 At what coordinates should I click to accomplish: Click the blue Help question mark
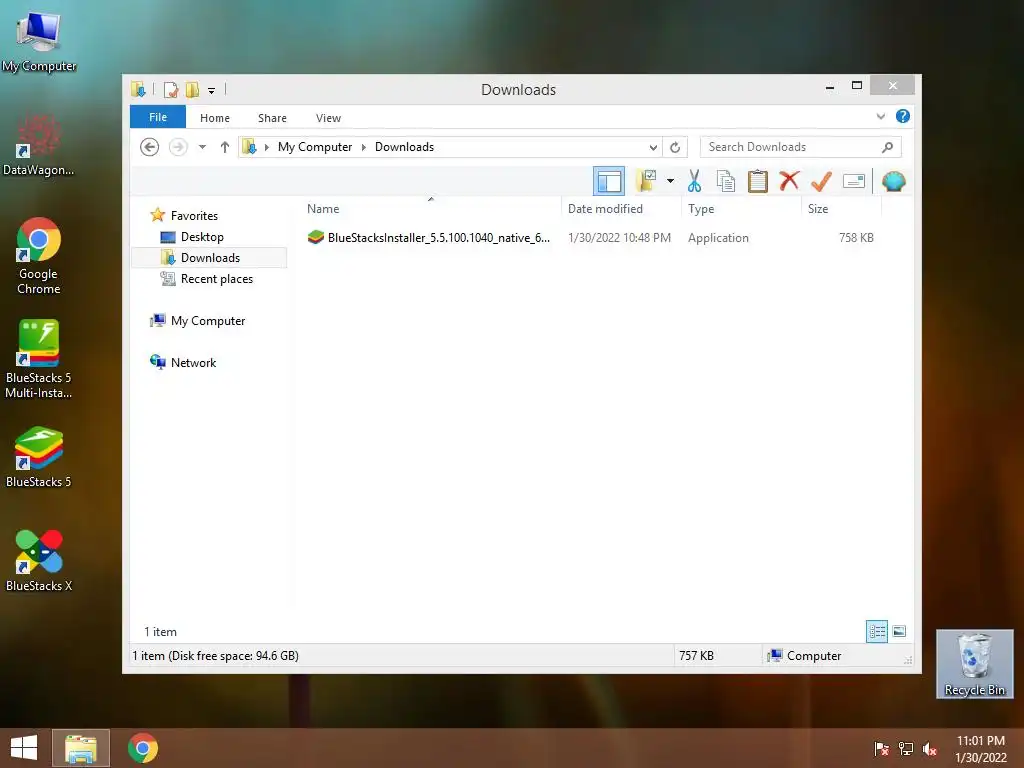coord(903,116)
